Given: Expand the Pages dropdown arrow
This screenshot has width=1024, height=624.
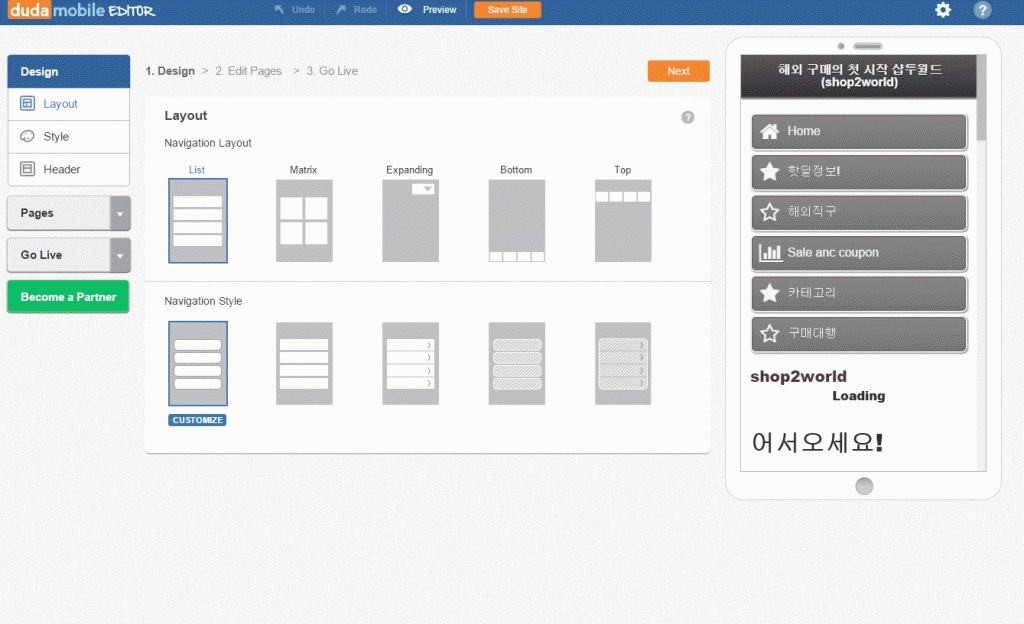Looking at the screenshot, I should (x=120, y=214).
